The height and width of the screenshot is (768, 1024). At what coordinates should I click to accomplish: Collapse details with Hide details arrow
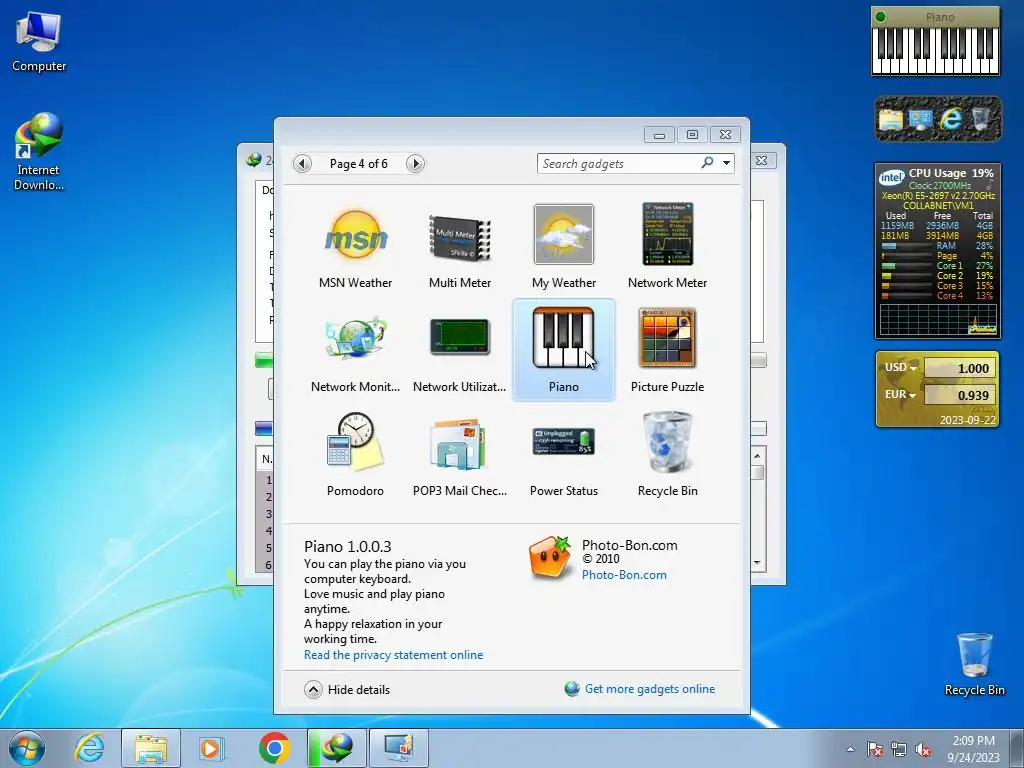(313, 690)
